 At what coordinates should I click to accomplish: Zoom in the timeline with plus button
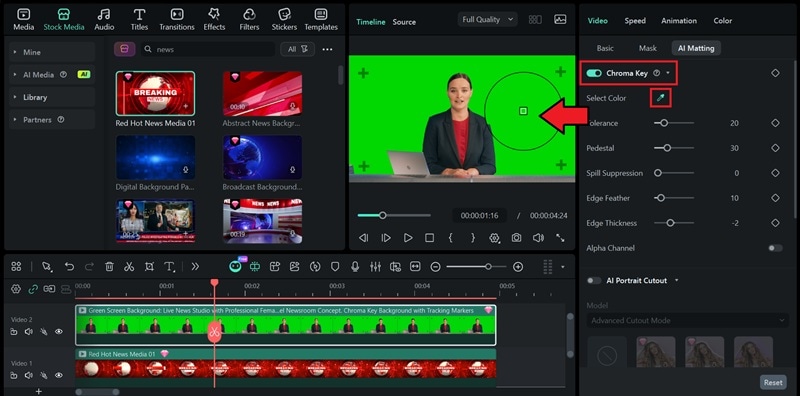point(518,266)
